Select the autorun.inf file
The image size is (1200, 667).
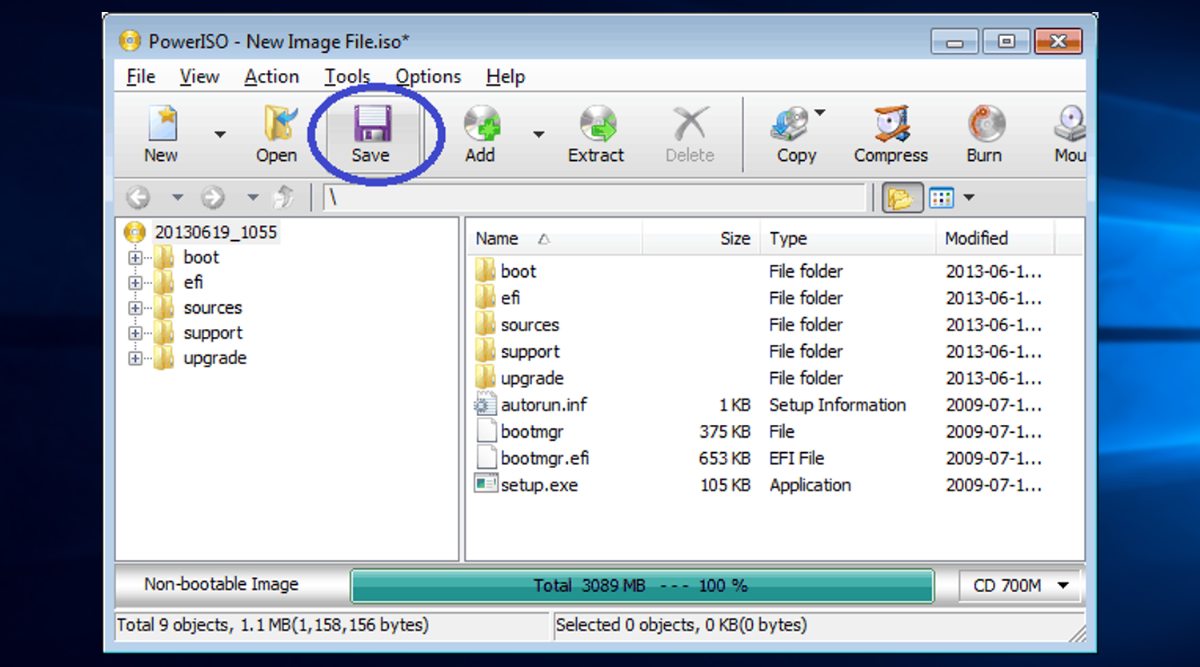544,405
